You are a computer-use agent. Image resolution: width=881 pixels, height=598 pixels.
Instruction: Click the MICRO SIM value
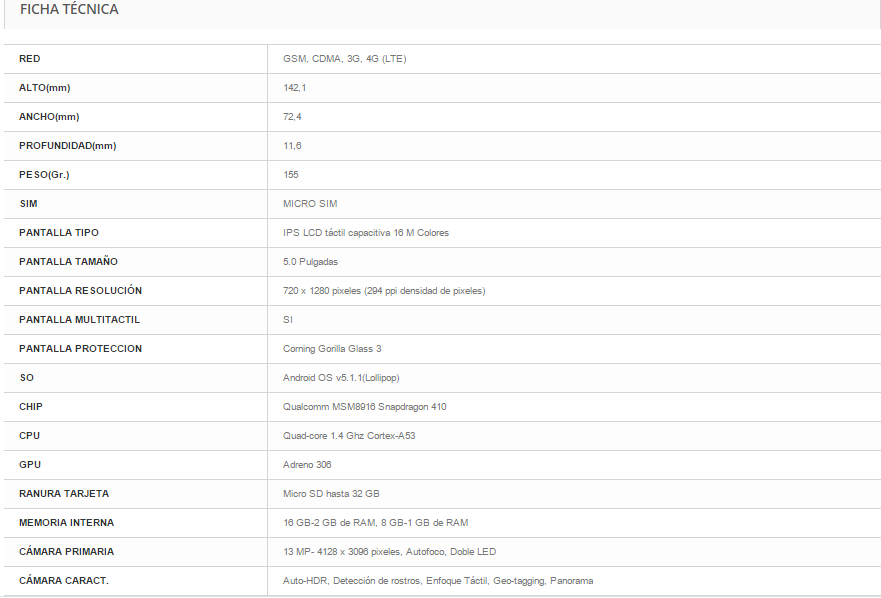[x=310, y=204]
